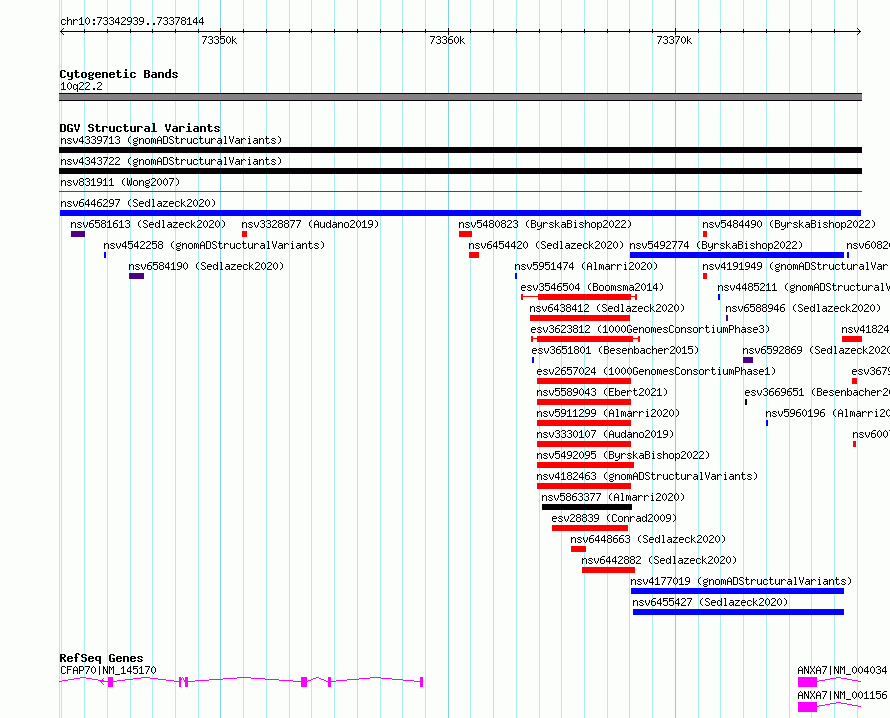Open CFAP70|NM_145170 gene label
Image resolution: width=890 pixels, height=718 pixels.
coord(108,670)
